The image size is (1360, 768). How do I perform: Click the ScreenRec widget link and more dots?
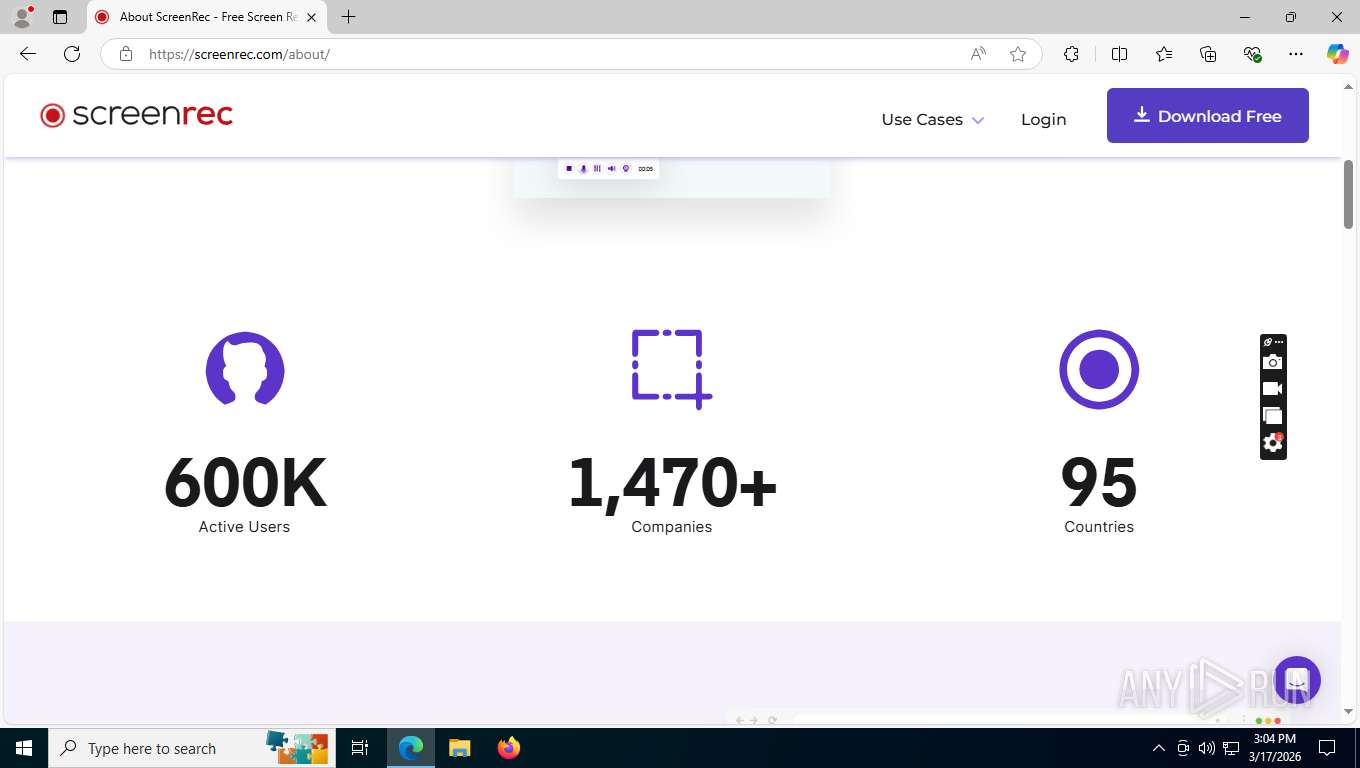pos(1273,342)
